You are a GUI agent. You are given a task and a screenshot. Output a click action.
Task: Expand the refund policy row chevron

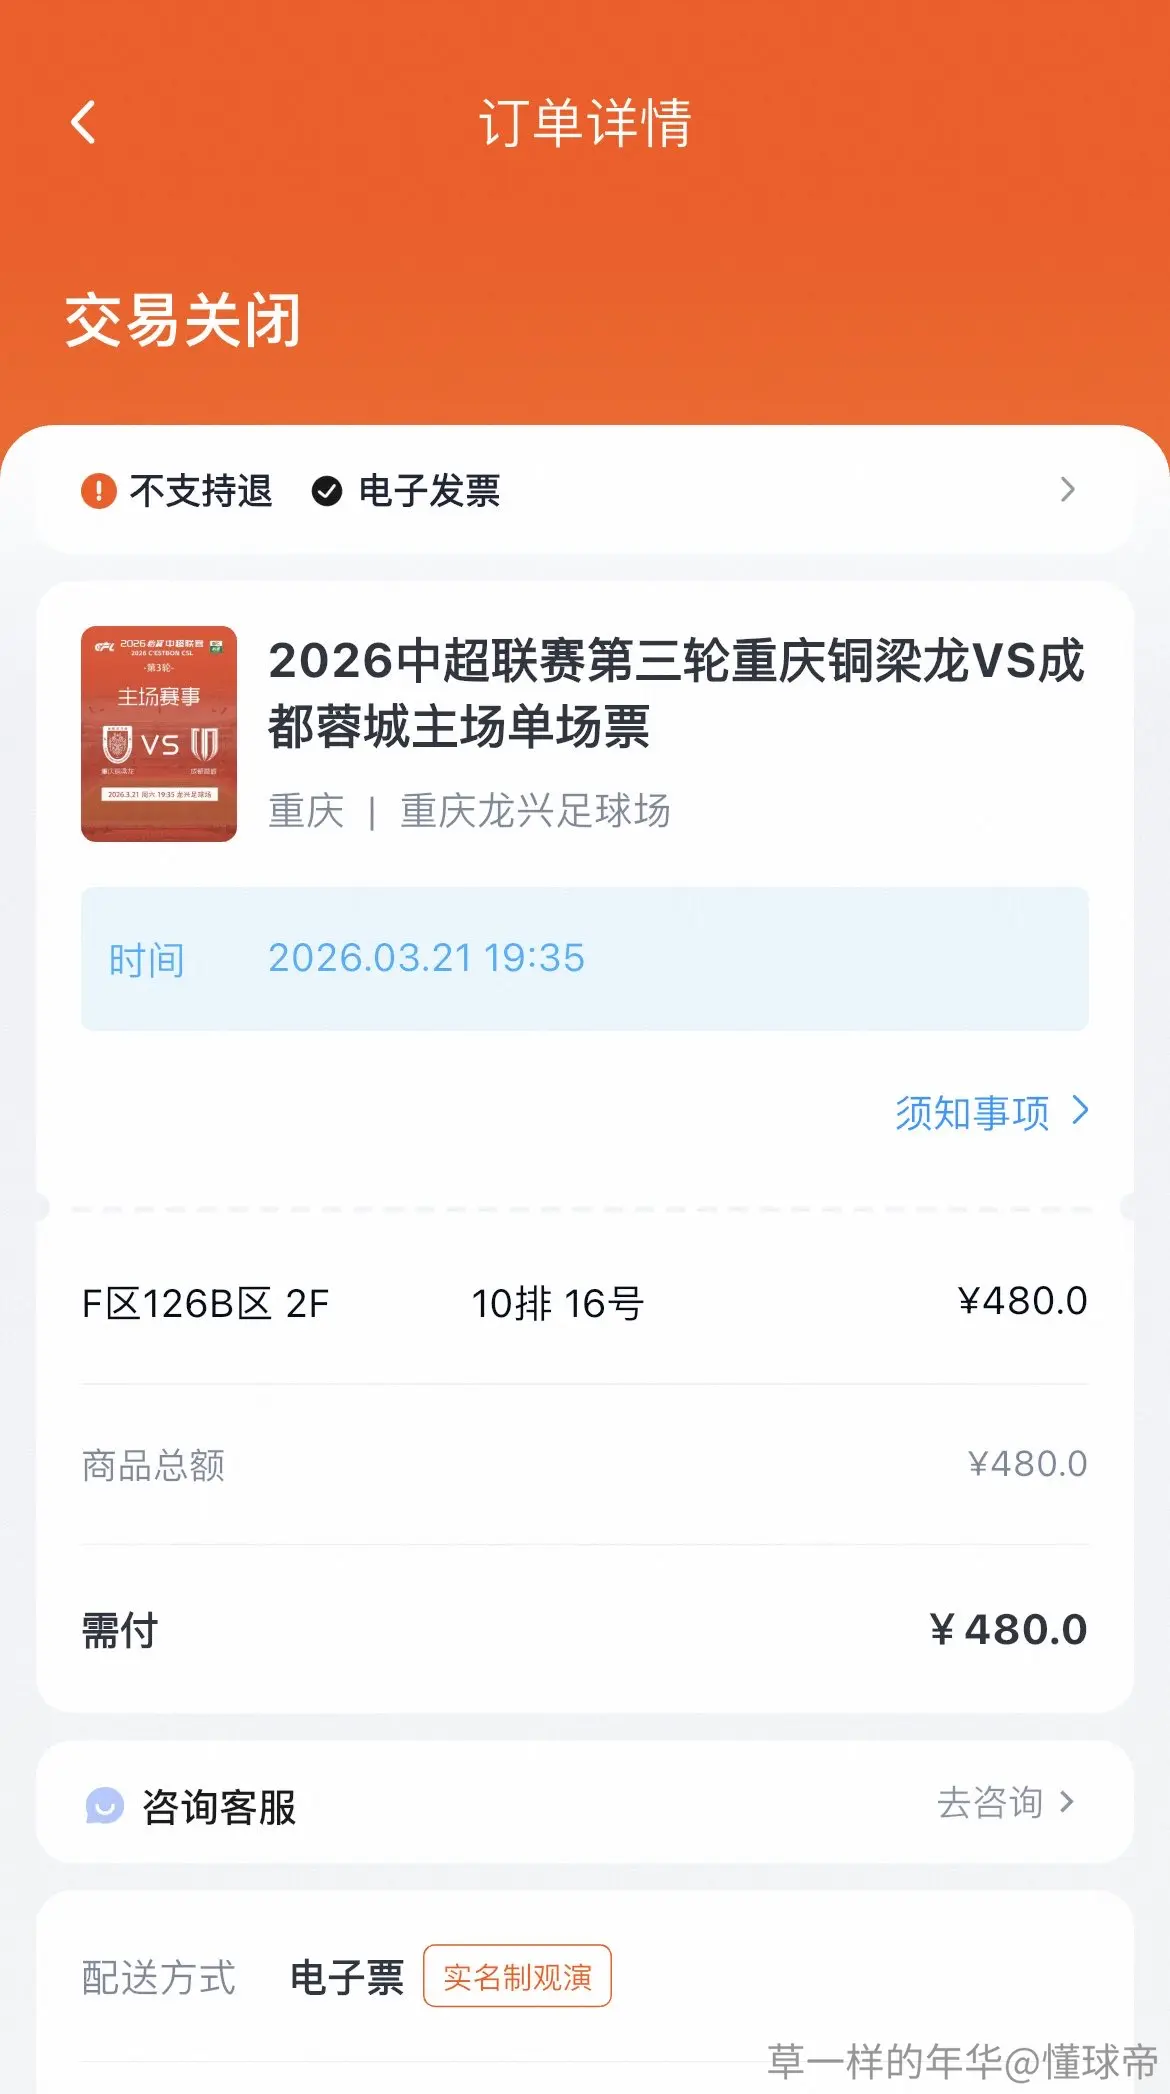(x=1067, y=490)
